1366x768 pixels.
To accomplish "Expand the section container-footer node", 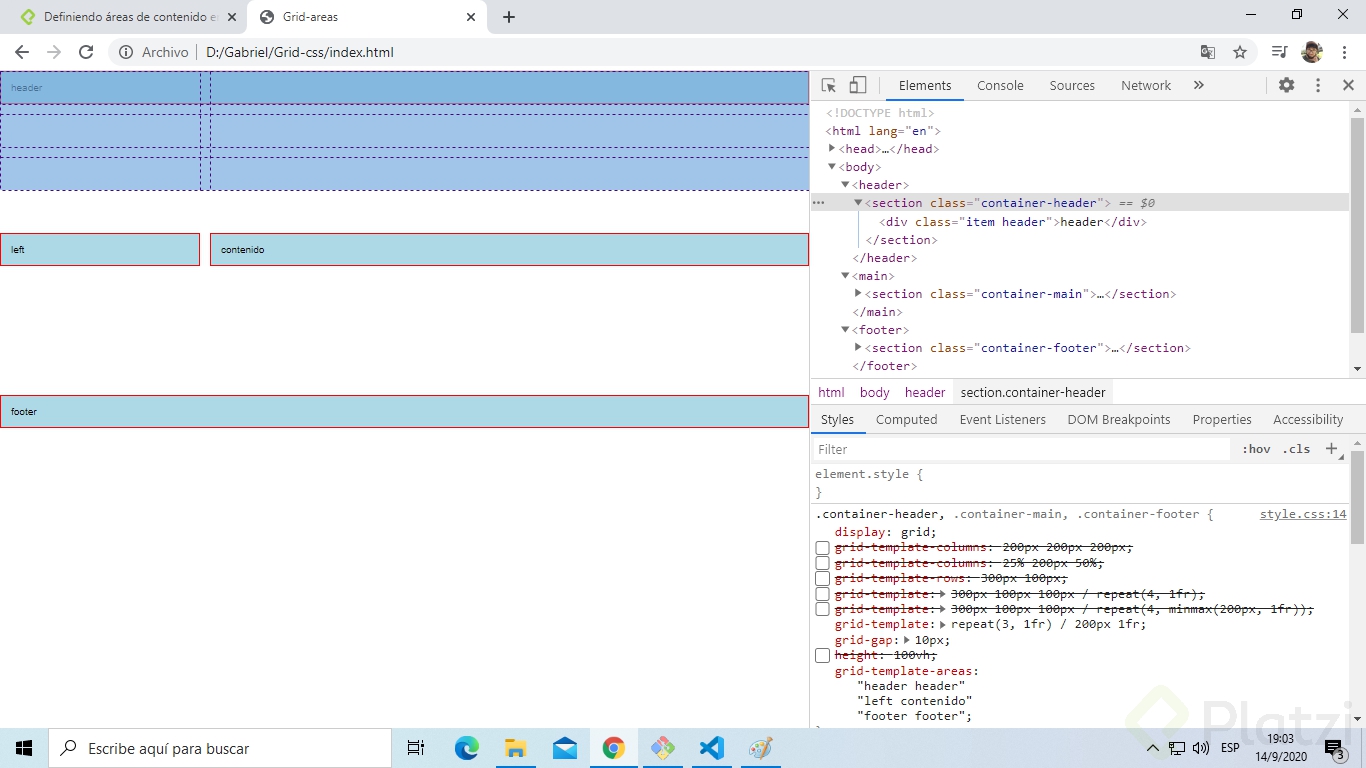I will click(858, 347).
